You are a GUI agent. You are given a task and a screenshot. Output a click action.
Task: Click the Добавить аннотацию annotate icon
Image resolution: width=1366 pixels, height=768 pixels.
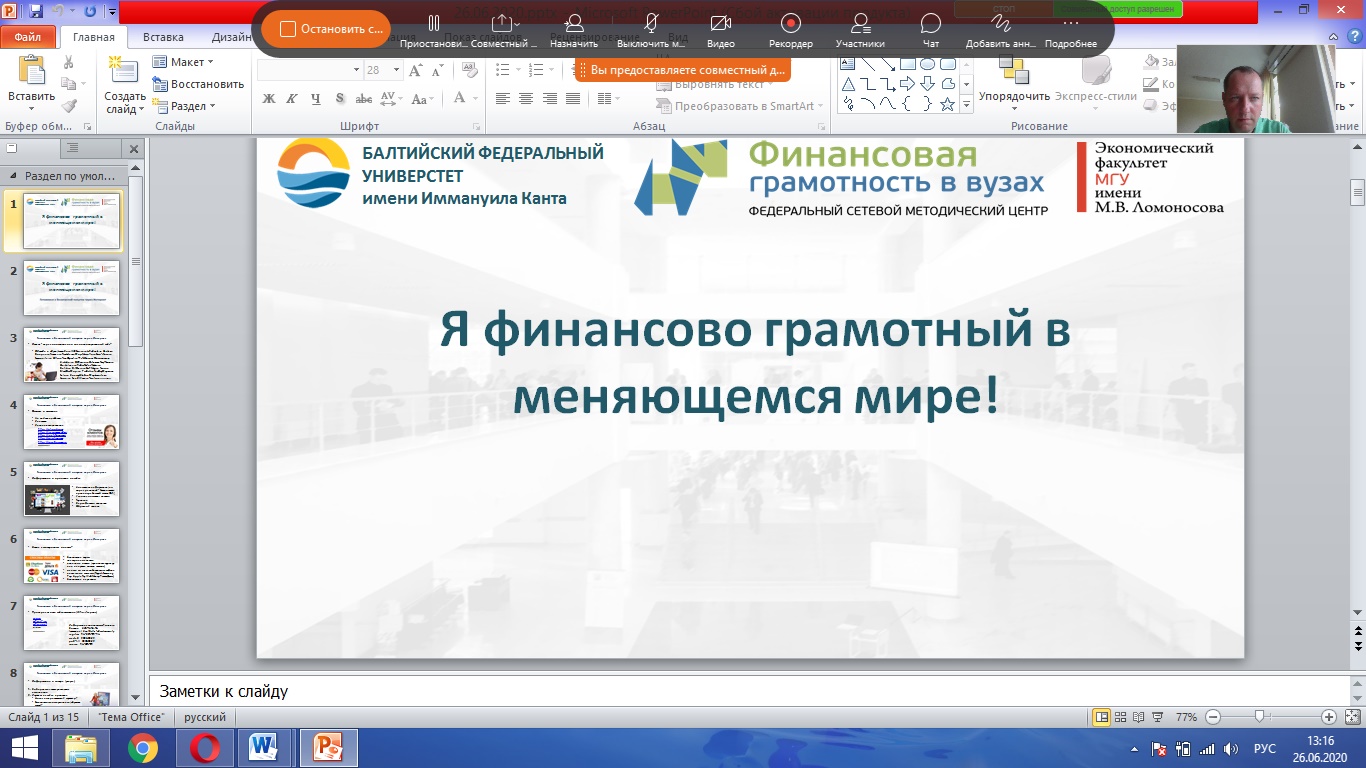click(x=1001, y=30)
